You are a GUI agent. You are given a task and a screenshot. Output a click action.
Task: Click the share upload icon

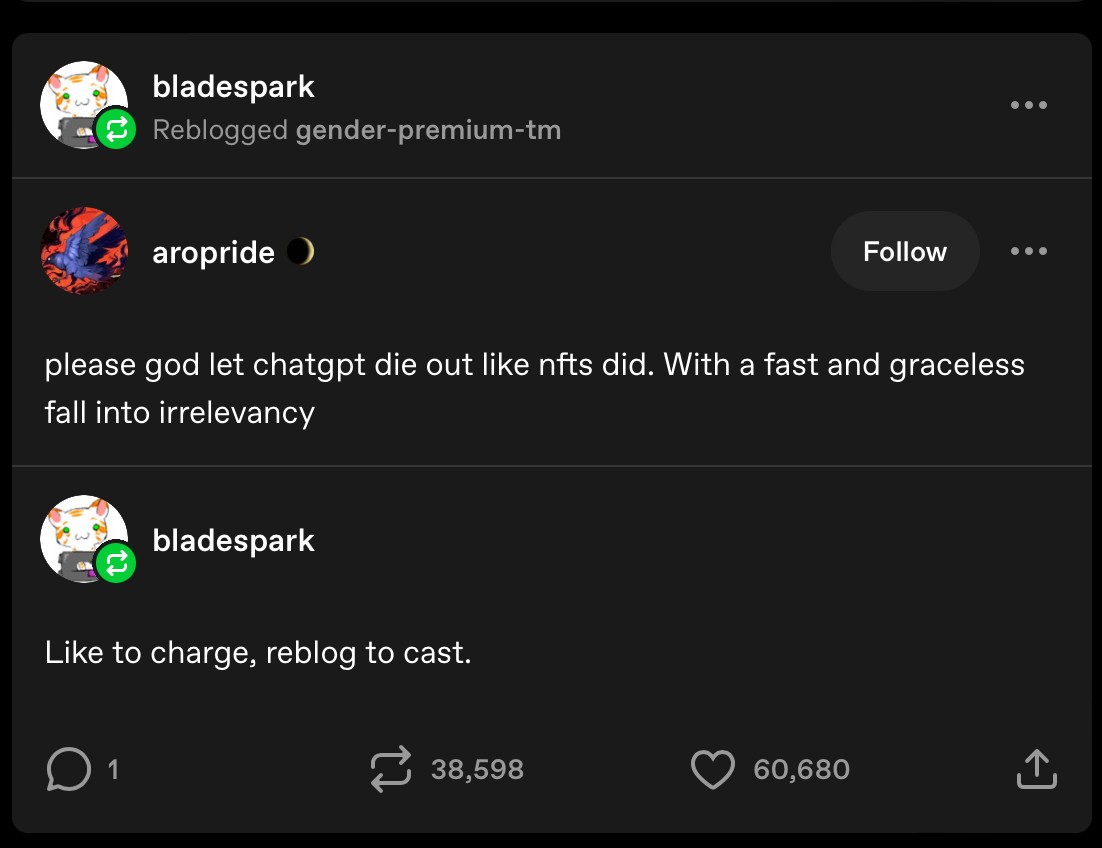coord(1037,769)
